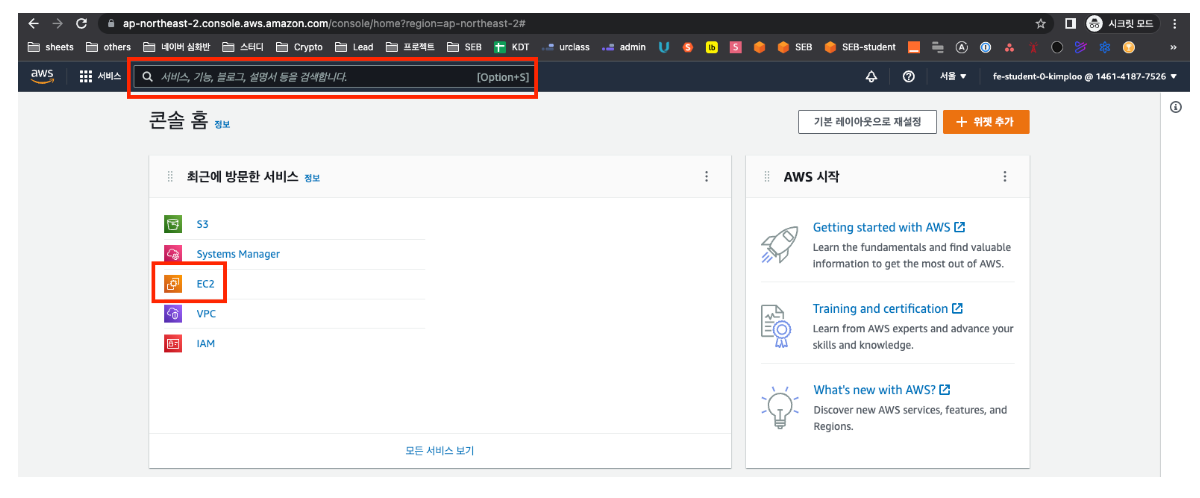Click the 시크릿 모드 incognito indicator
Image resolution: width=1200 pixels, height=498 pixels.
(x=1120, y=23)
